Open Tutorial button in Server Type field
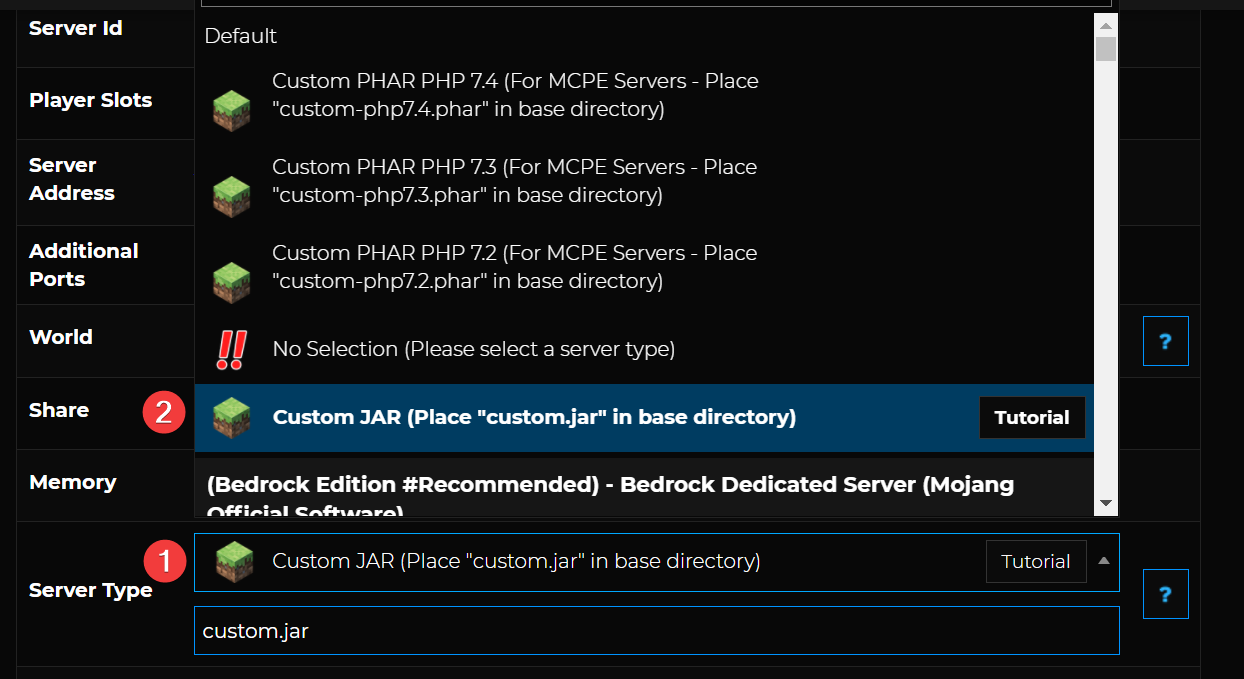The image size is (1244, 679). point(1036,562)
